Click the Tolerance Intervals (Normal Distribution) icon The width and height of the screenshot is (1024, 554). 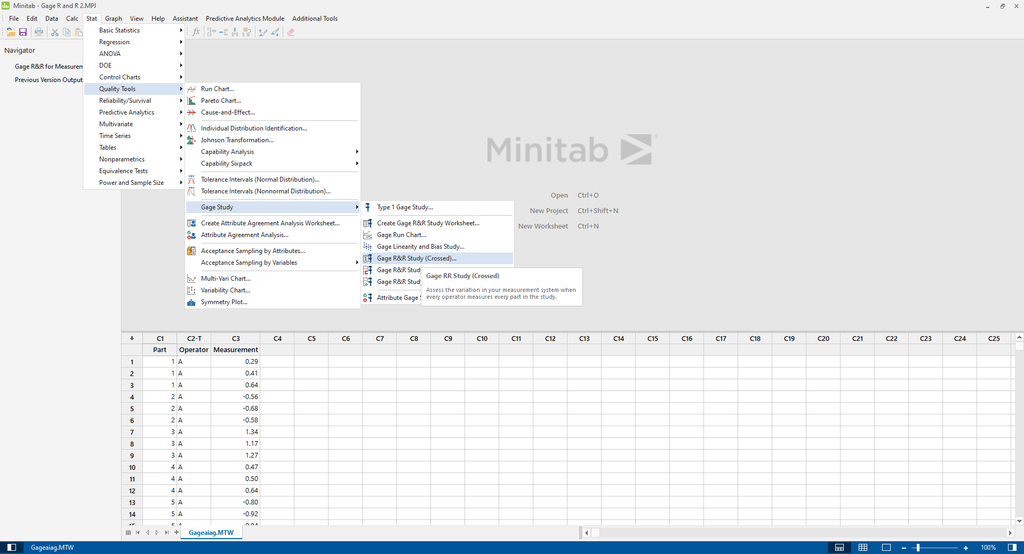191,179
